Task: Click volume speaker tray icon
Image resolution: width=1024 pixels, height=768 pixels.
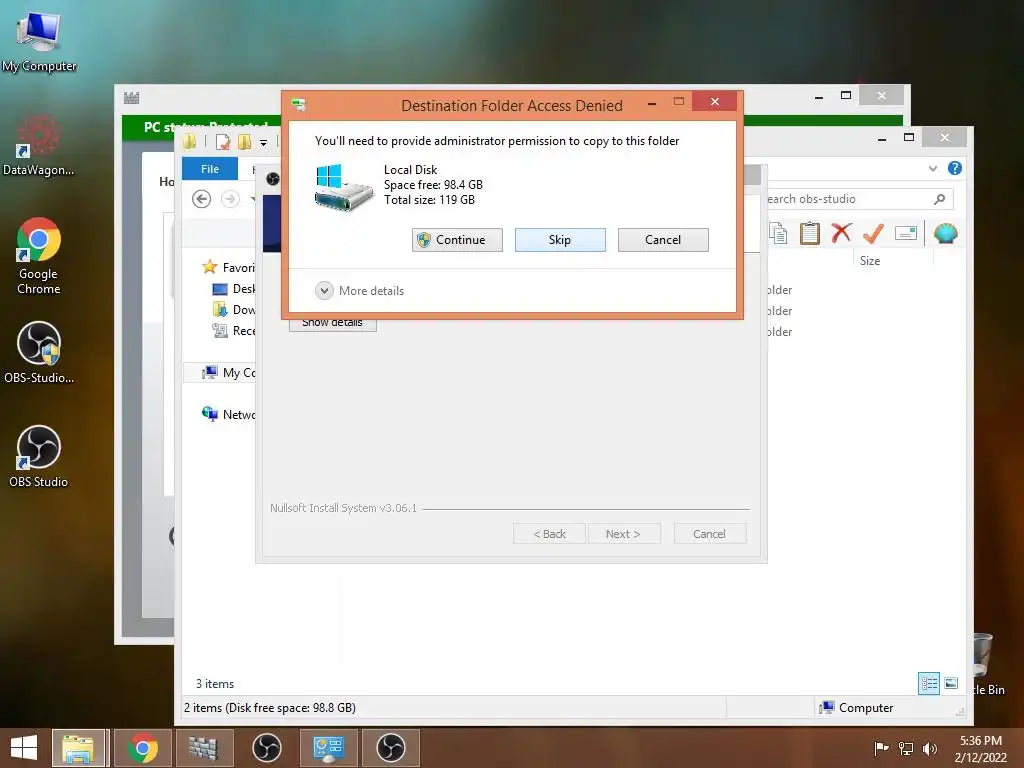Action: click(x=930, y=748)
